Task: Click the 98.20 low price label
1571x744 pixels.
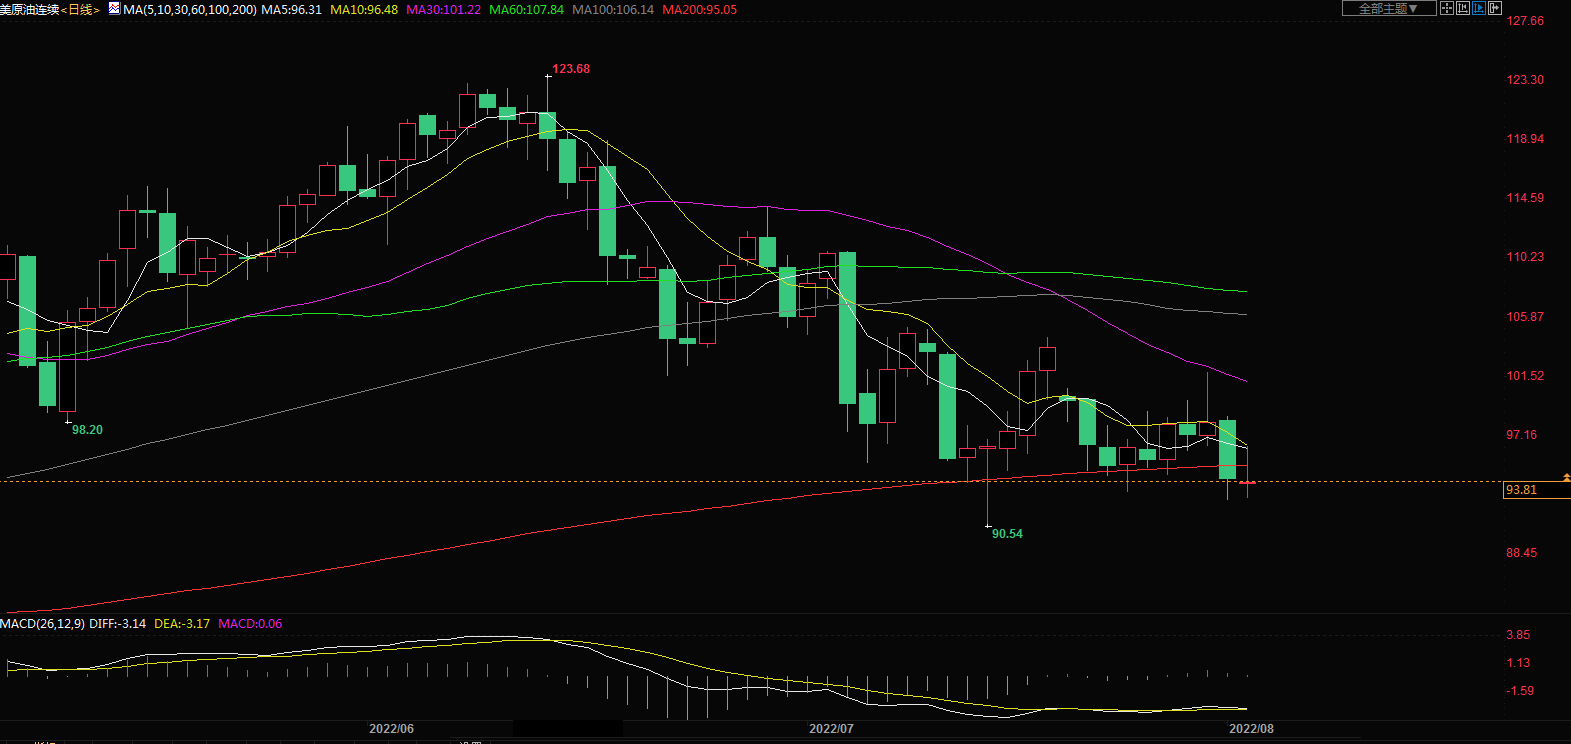Action: coord(87,430)
